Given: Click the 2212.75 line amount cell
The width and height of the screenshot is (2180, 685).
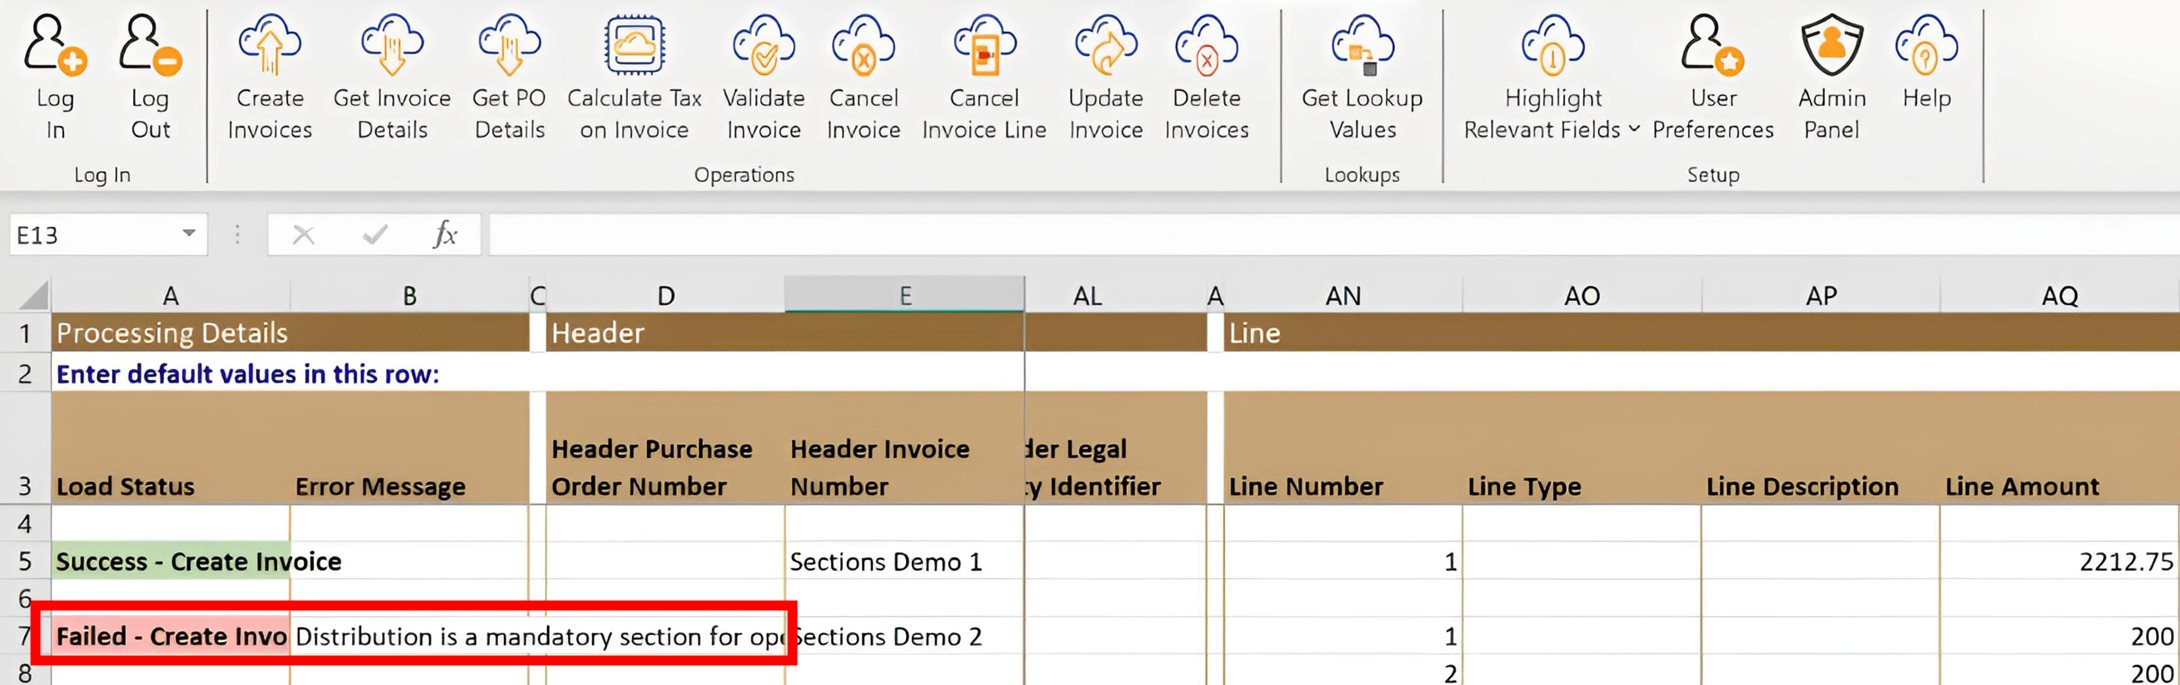Looking at the screenshot, I should click(x=2060, y=561).
